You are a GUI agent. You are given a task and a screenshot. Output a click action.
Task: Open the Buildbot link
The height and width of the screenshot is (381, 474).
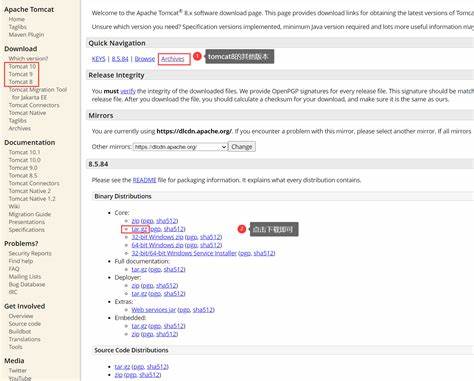pos(20,332)
